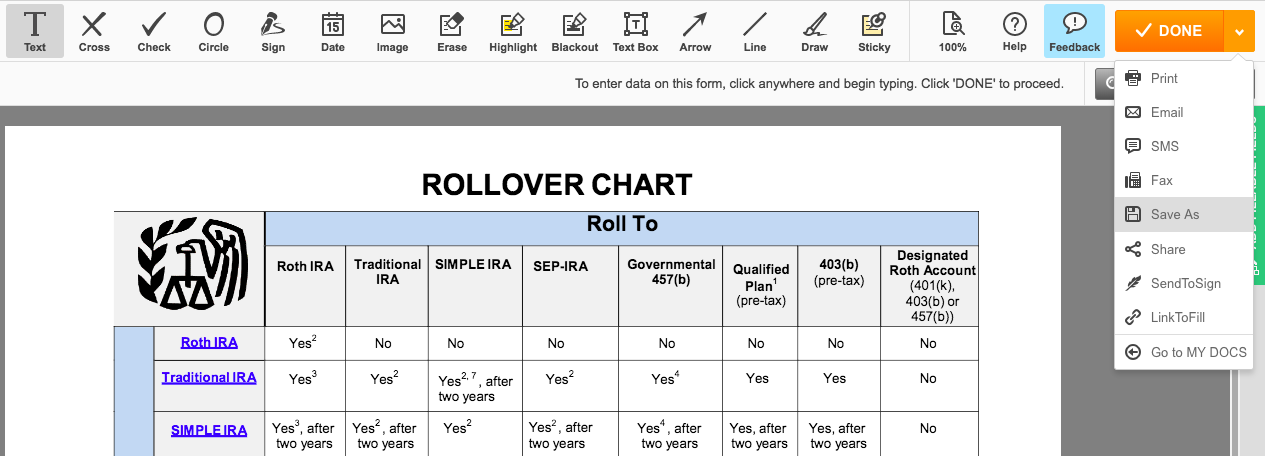Click the Roll To header cell

coord(622,227)
